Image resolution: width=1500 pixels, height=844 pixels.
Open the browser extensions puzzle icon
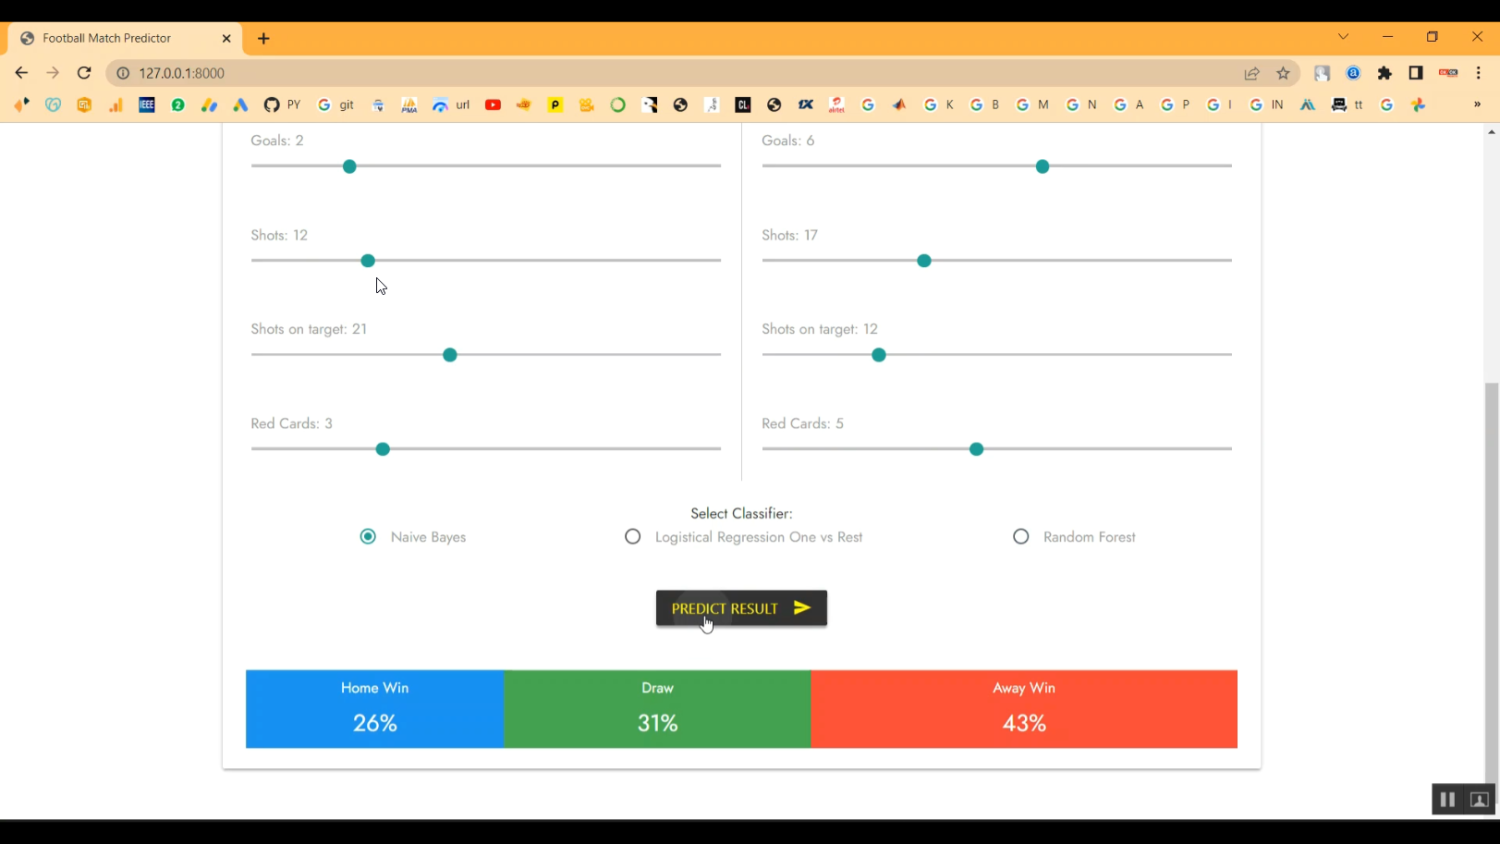coord(1384,73)
